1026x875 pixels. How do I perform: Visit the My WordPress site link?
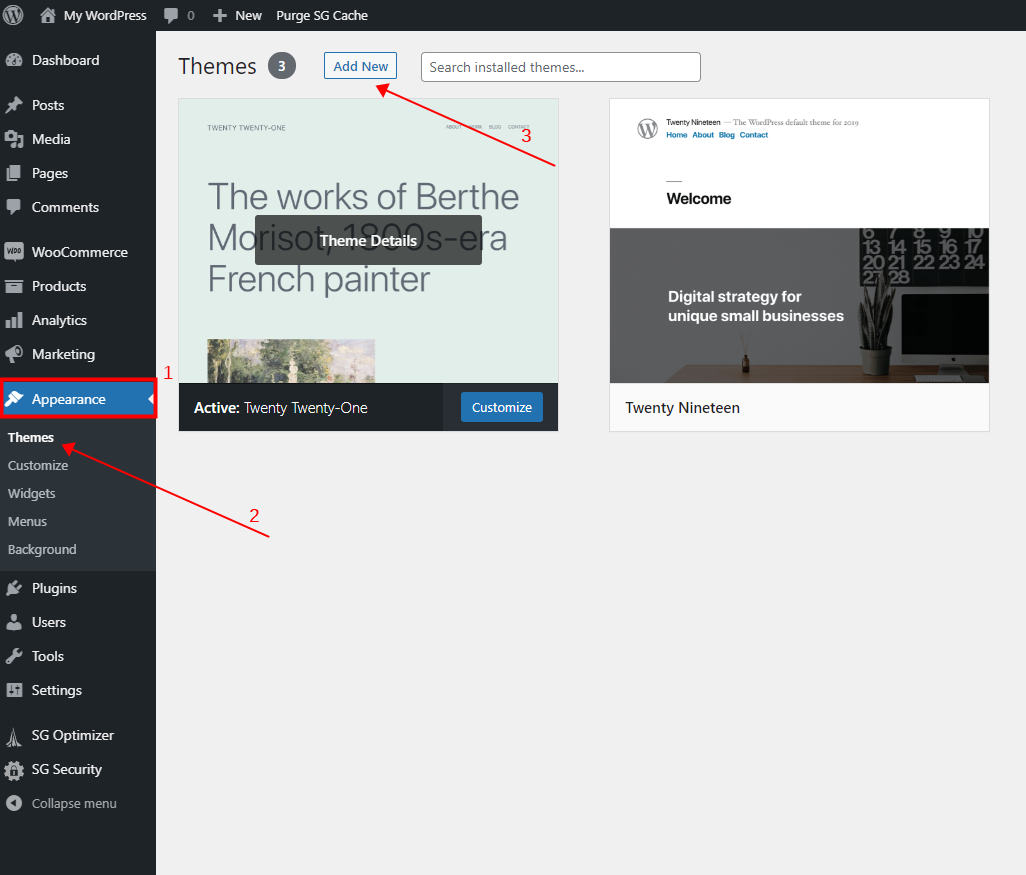[105, 16]
